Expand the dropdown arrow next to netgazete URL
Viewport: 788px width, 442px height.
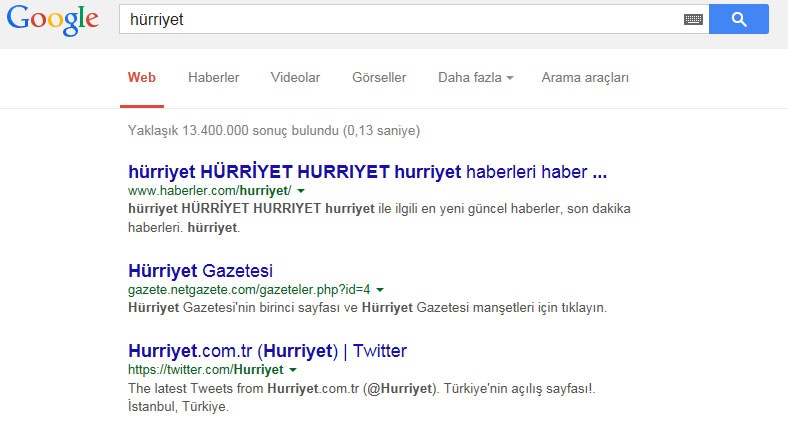(x=380, y=290)
